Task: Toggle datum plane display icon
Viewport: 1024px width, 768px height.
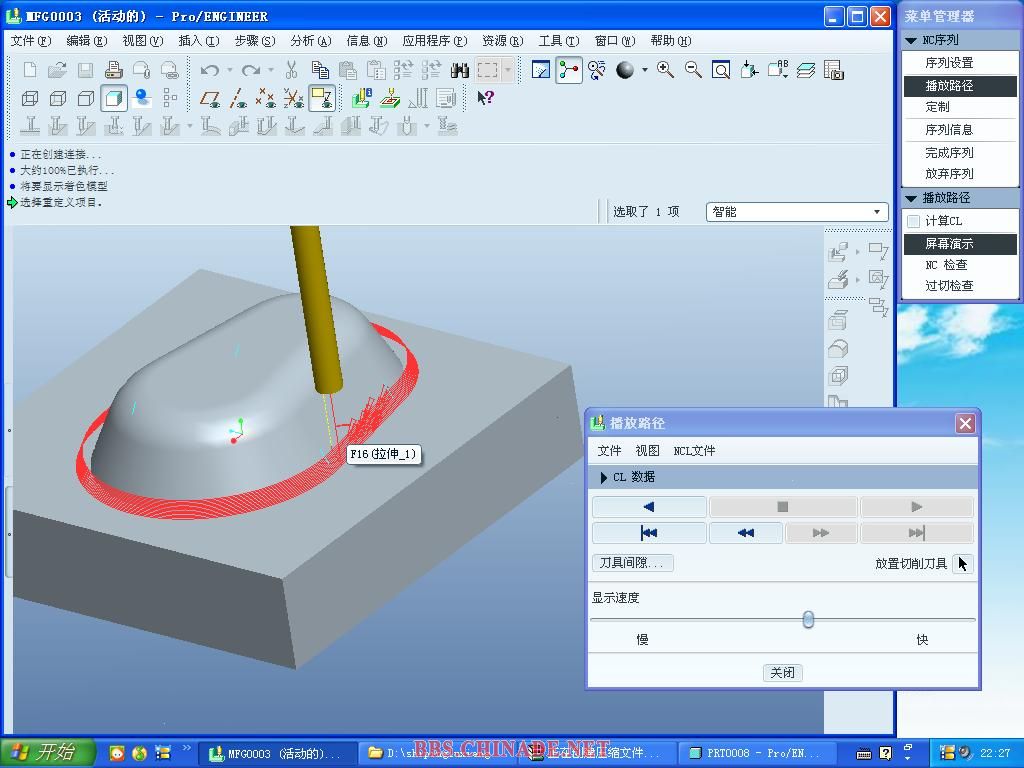Action: 210,98
